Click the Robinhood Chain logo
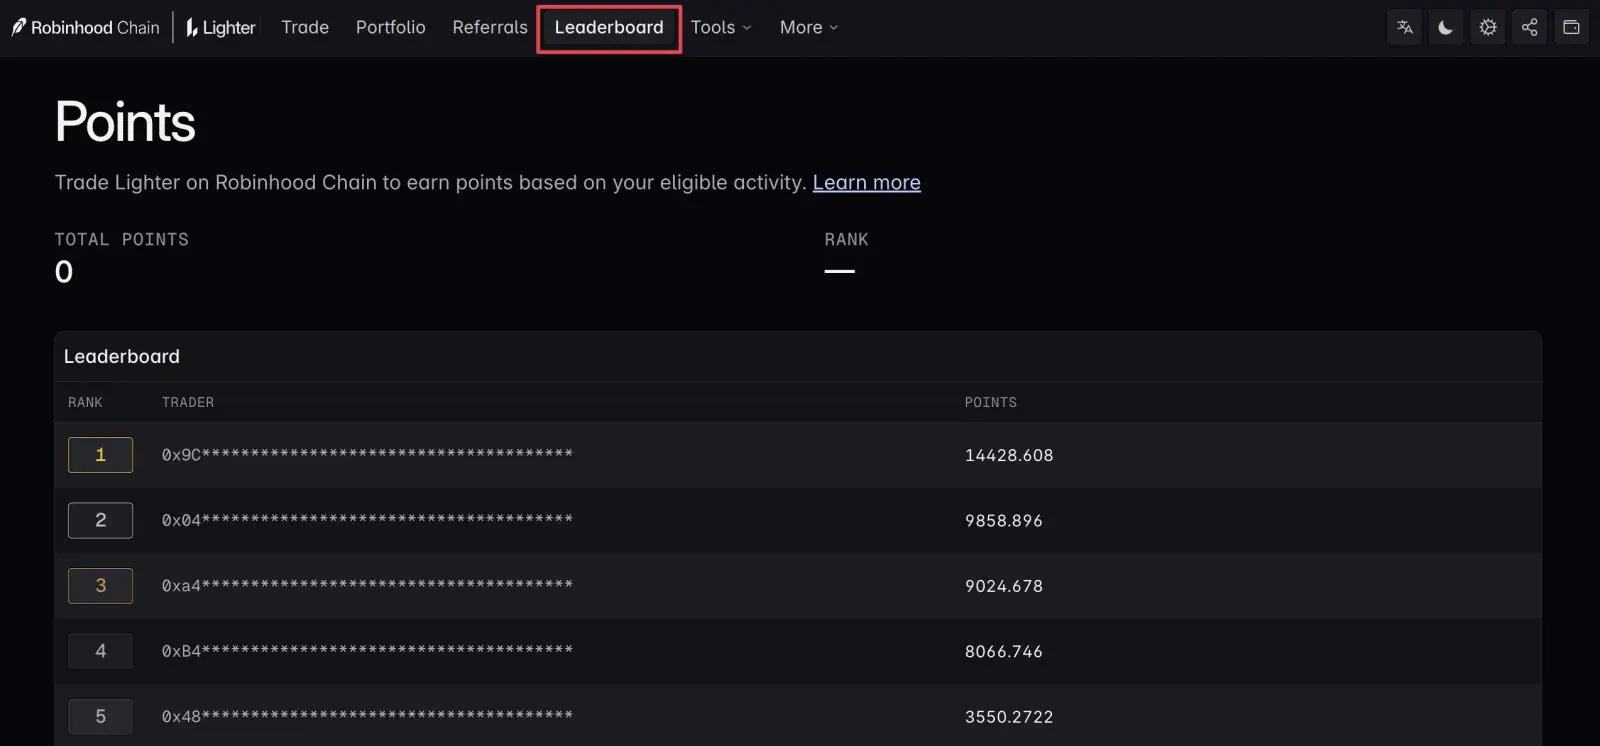Viewport: 1600px width, 746px height. [86, 27]
